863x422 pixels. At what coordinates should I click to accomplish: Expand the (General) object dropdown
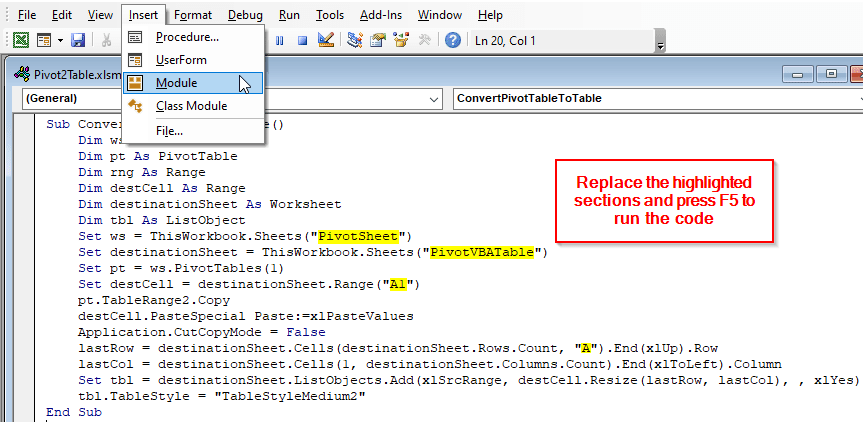click(433, 99)
